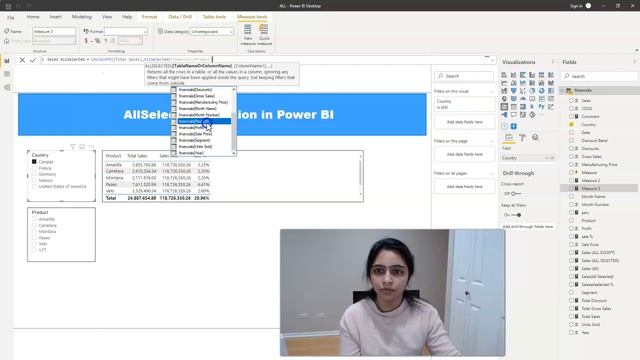
Task: Check France in the Country slicer
Action: [x=34, y=168]
